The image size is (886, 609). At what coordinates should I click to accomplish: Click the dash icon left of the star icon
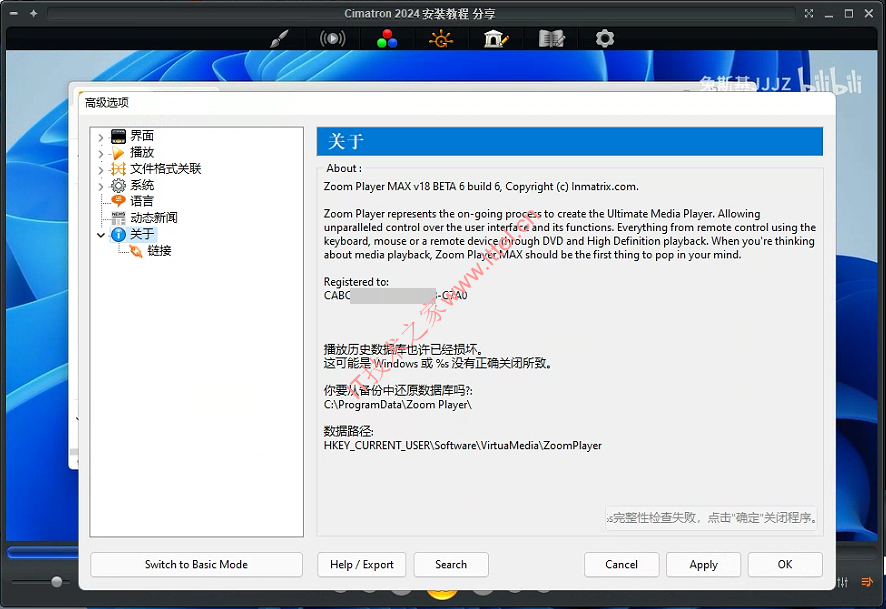point(14,13)
